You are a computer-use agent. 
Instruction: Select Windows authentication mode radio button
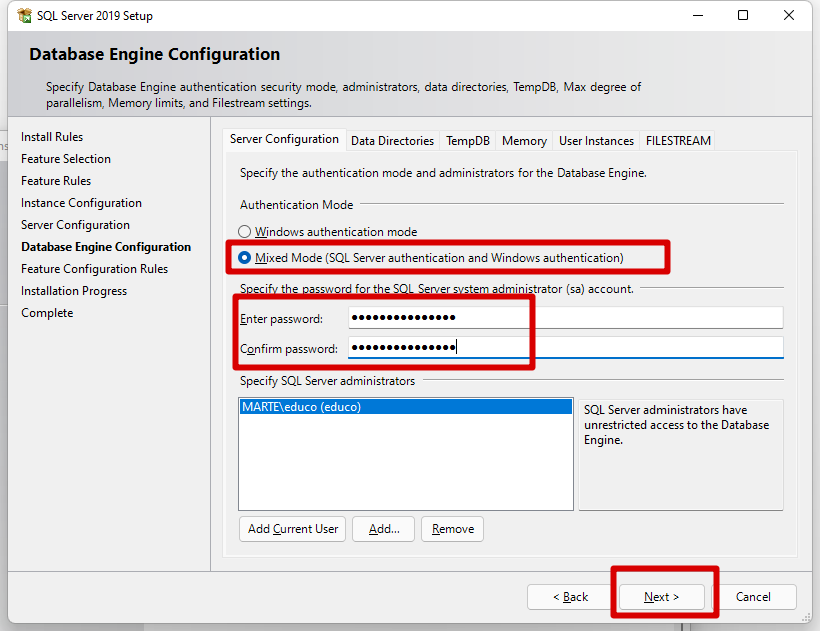244,232
